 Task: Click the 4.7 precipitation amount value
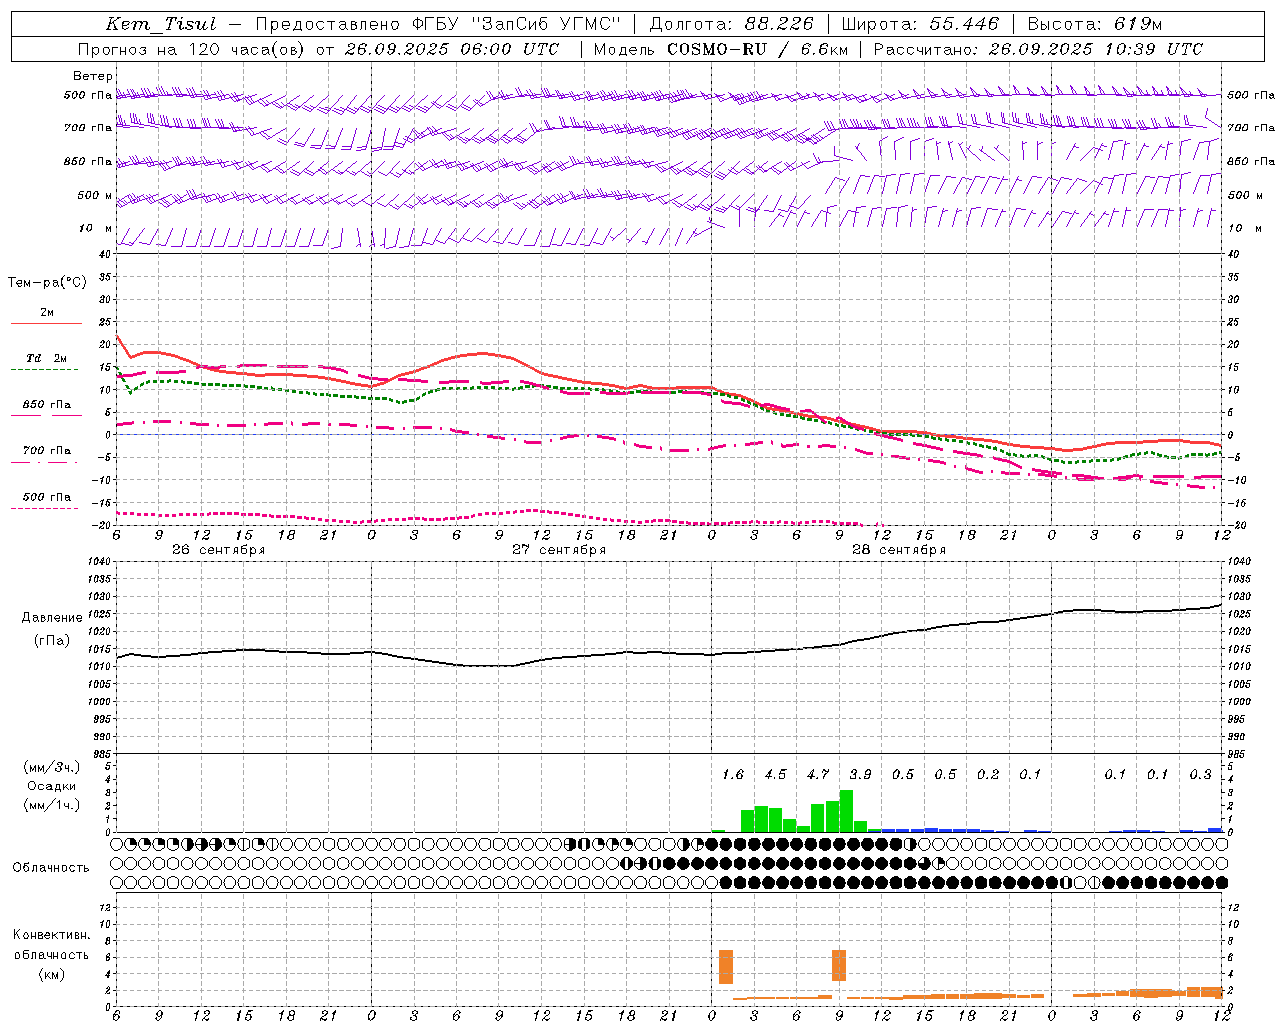pos(818,774)
